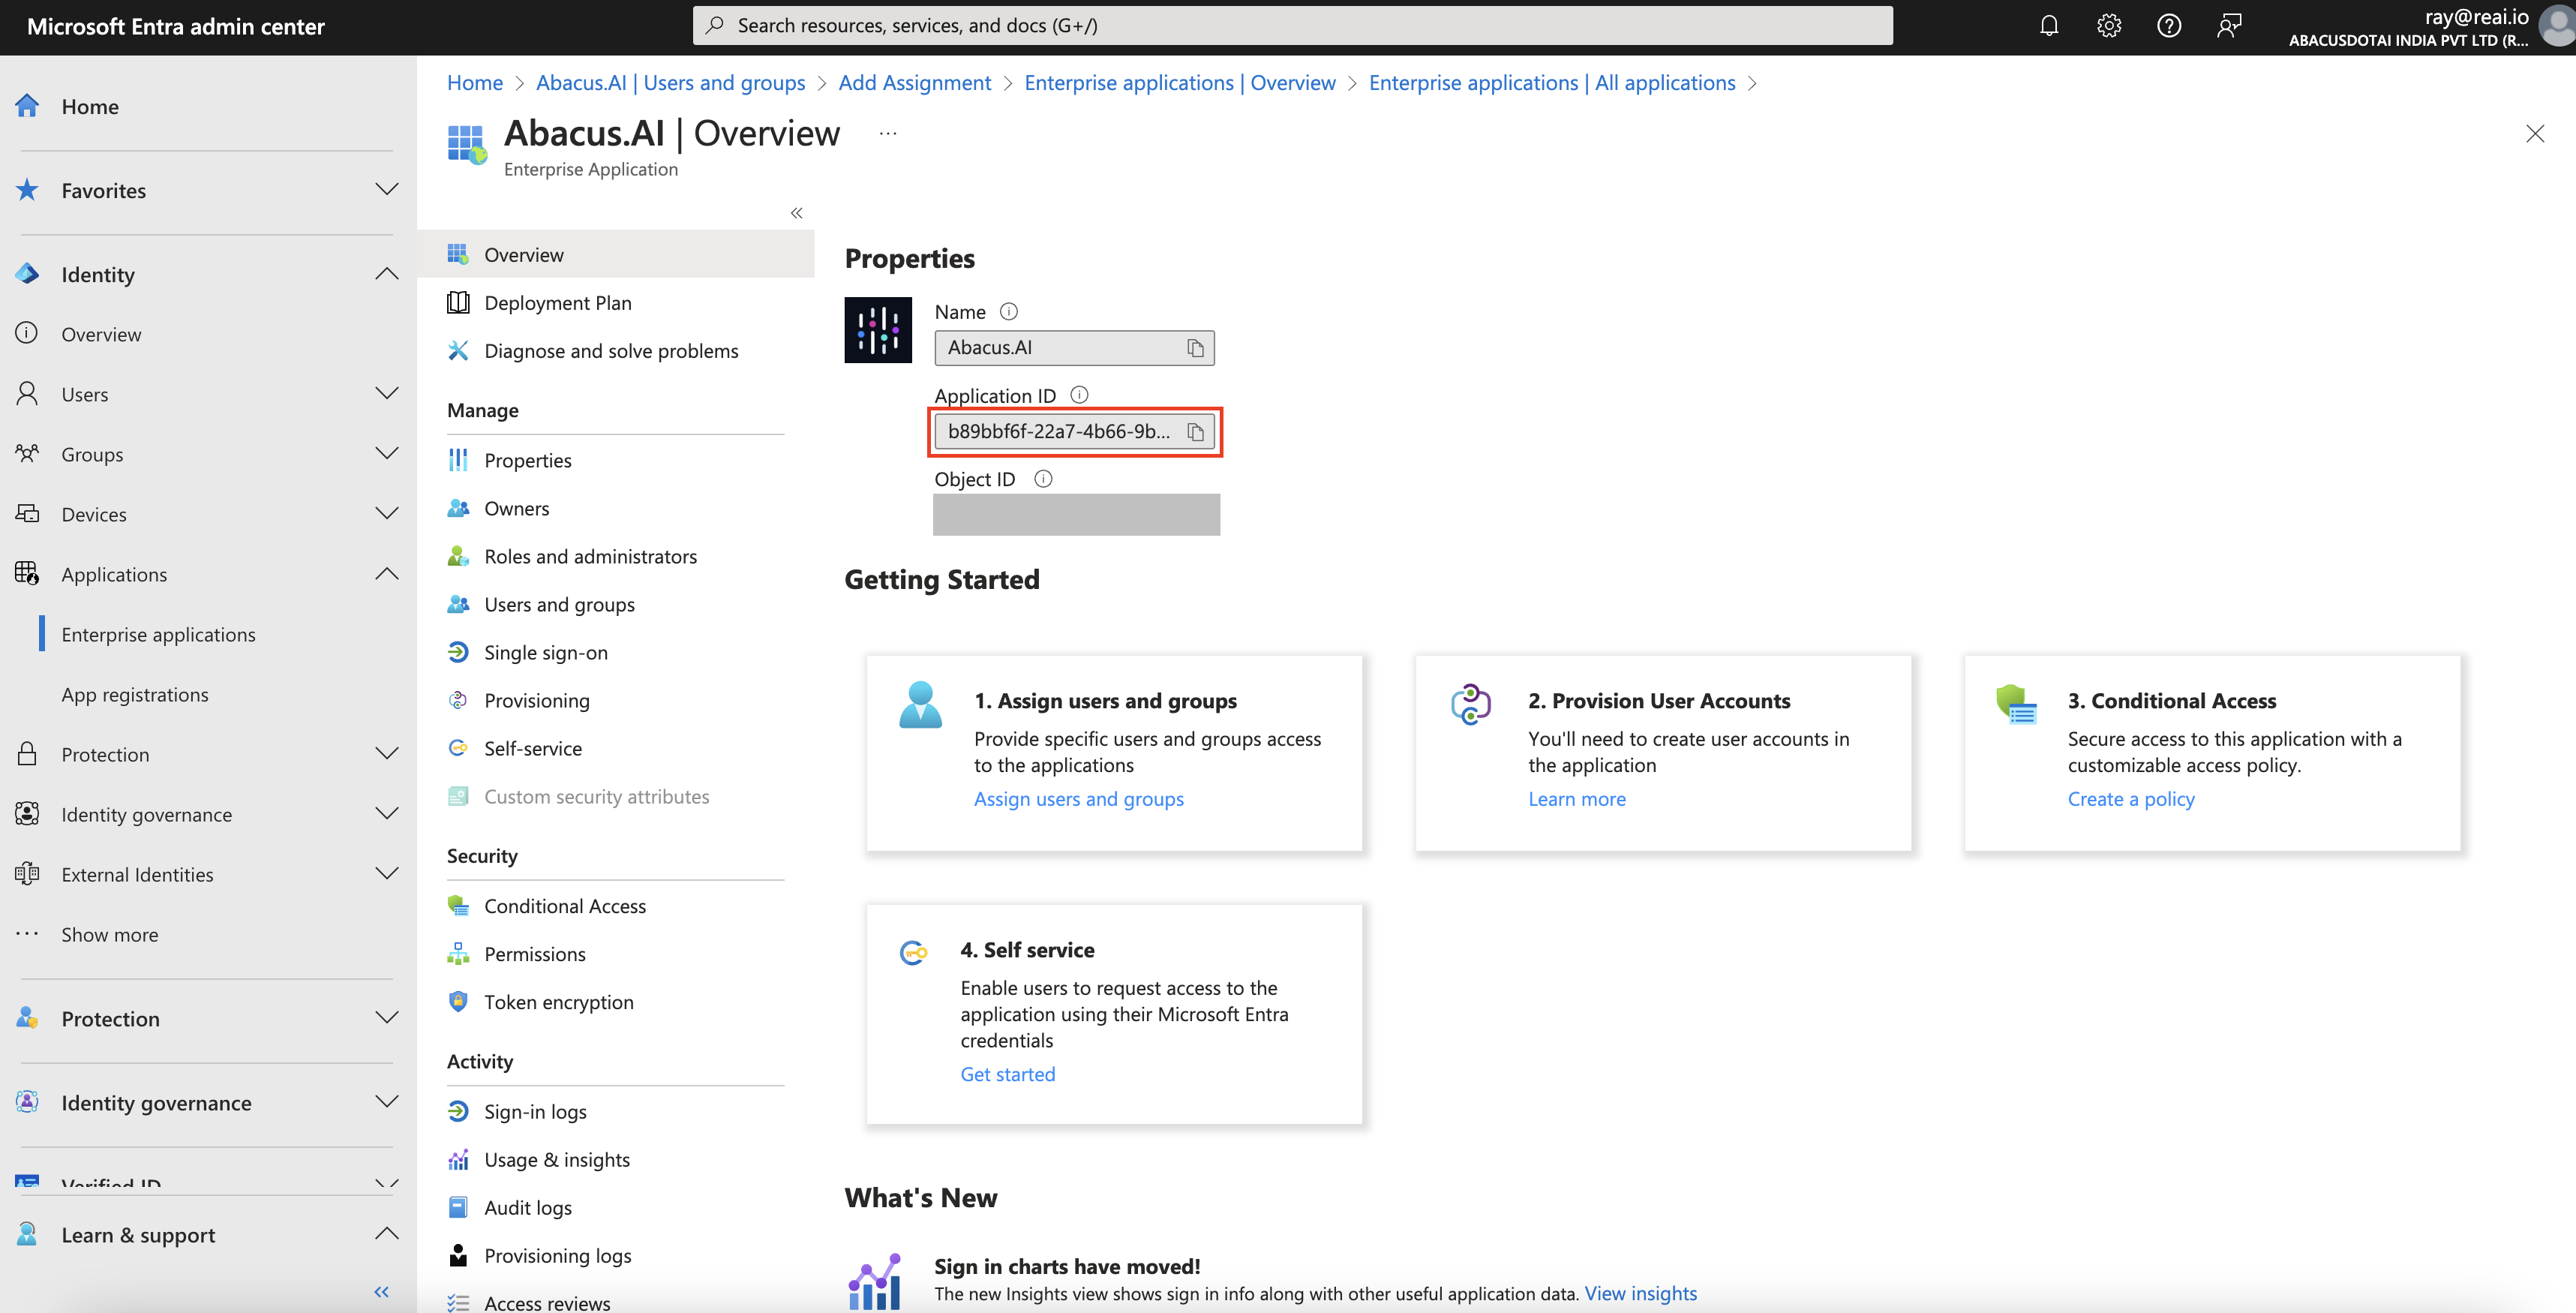The height and width of the screenshot is (1313, 2576).
Task: Open the settings gear
Action: tap(2109, 25)
